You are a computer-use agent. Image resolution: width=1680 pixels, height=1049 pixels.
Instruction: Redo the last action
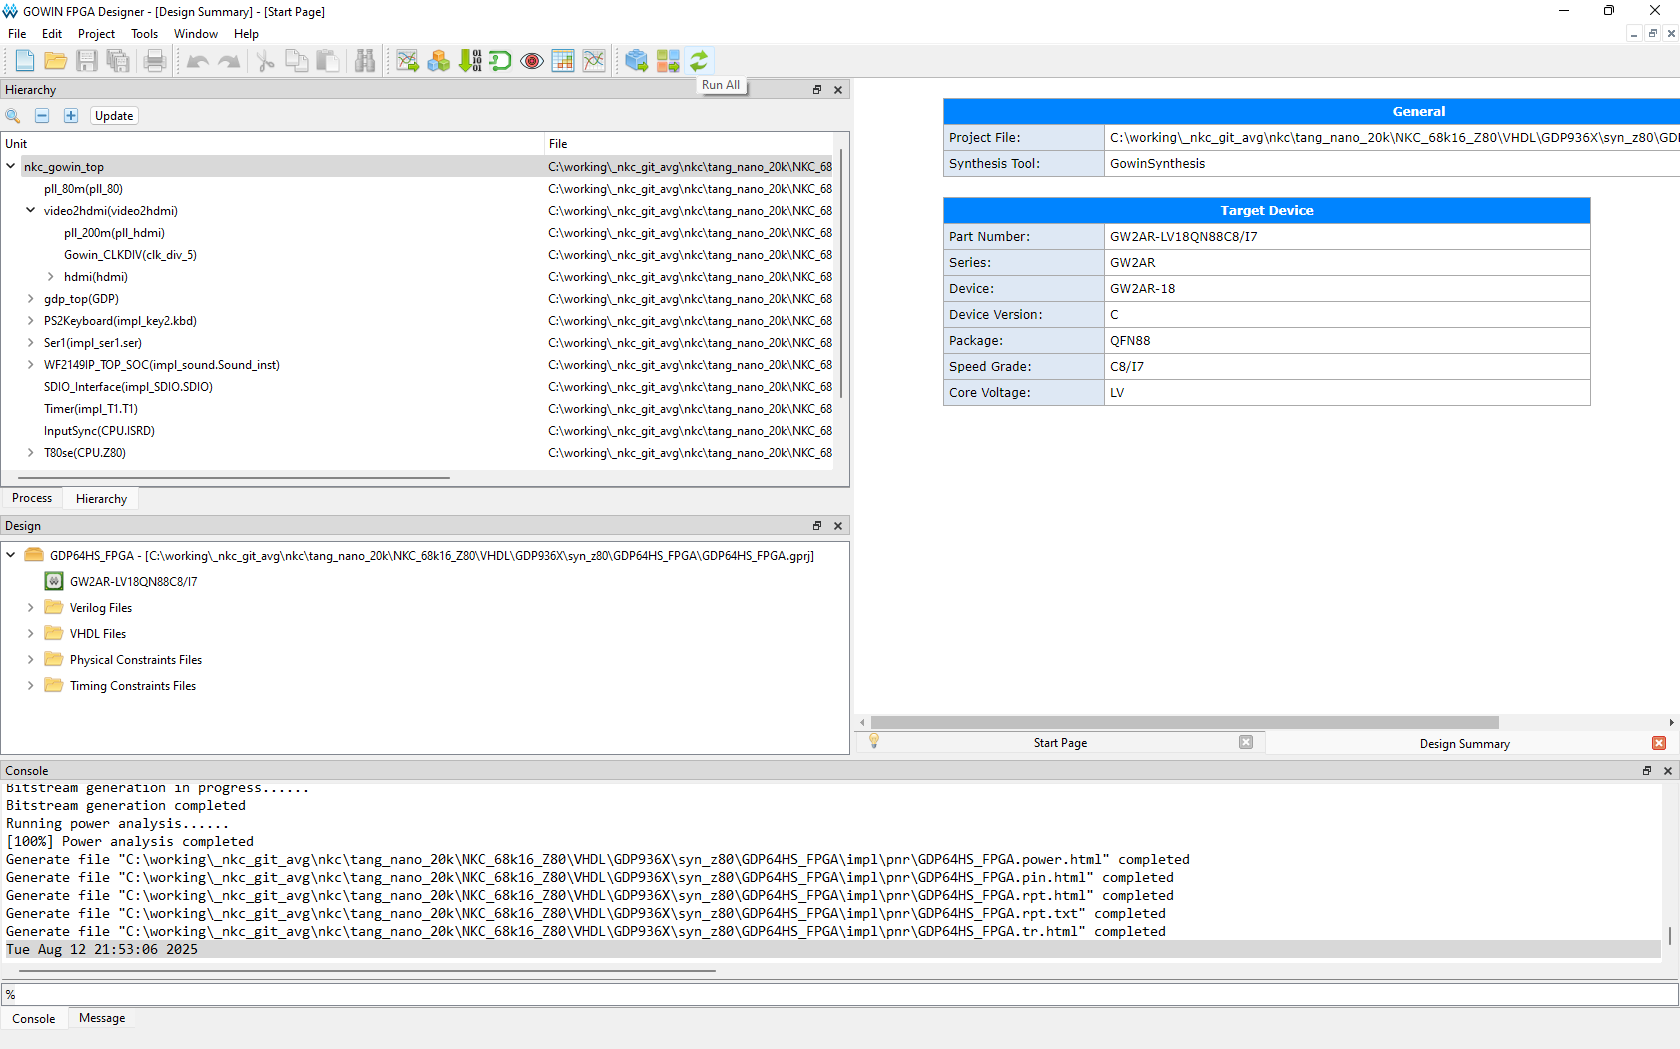[x=229, y=61]
